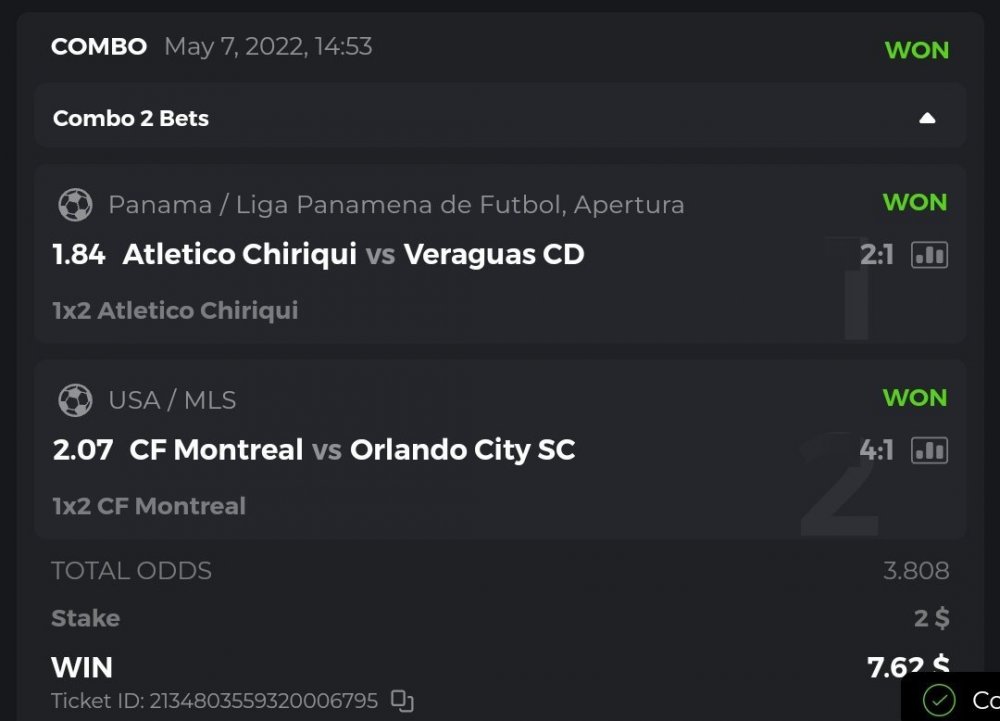This screenshot has height=721, width=1000.
Task: Click the 1.84 odds value
Action: (79, 255)
